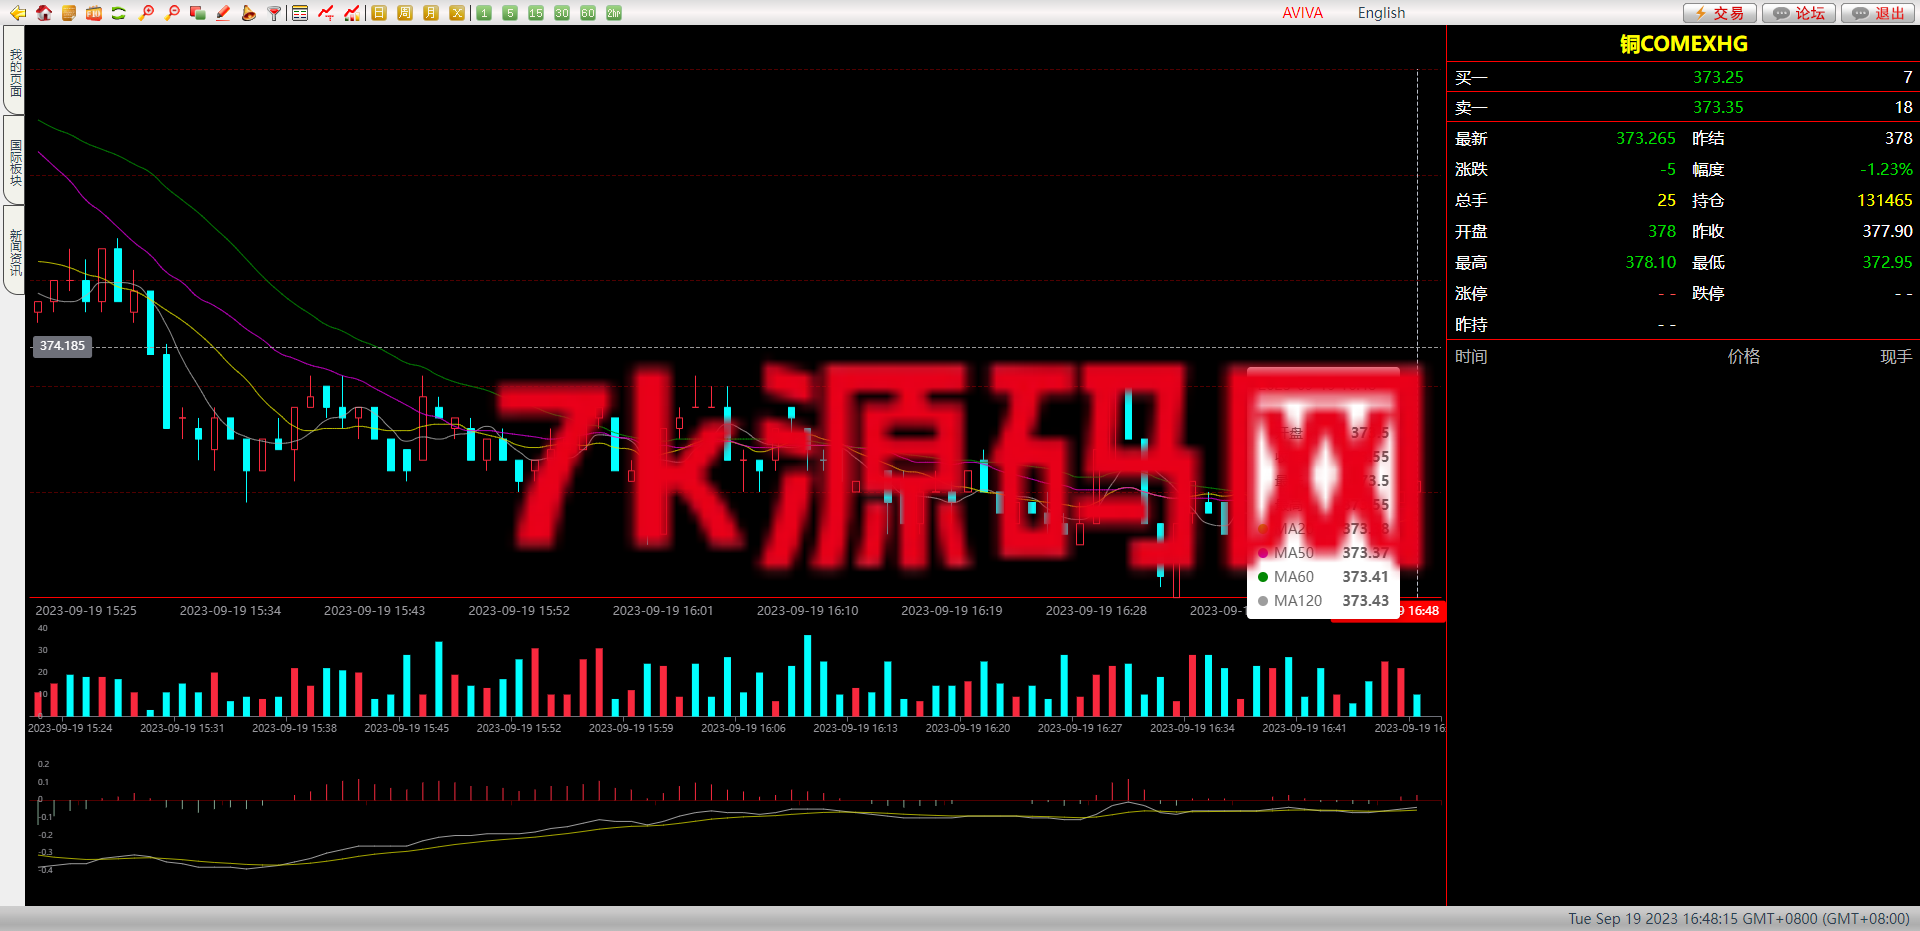Viewport: 1920px width, 931px height.
Task: Click the low price 372.95
Action: click(1887, 262)
